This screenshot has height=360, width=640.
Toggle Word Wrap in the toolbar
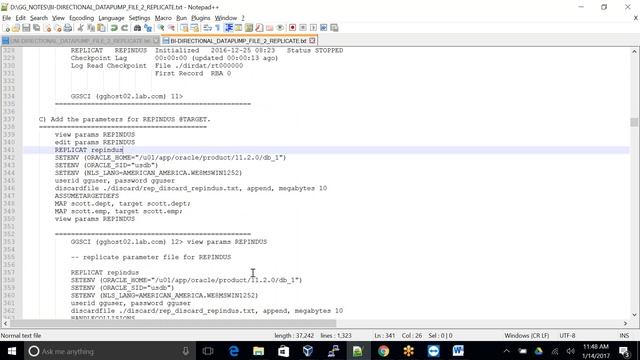(207, 28)
